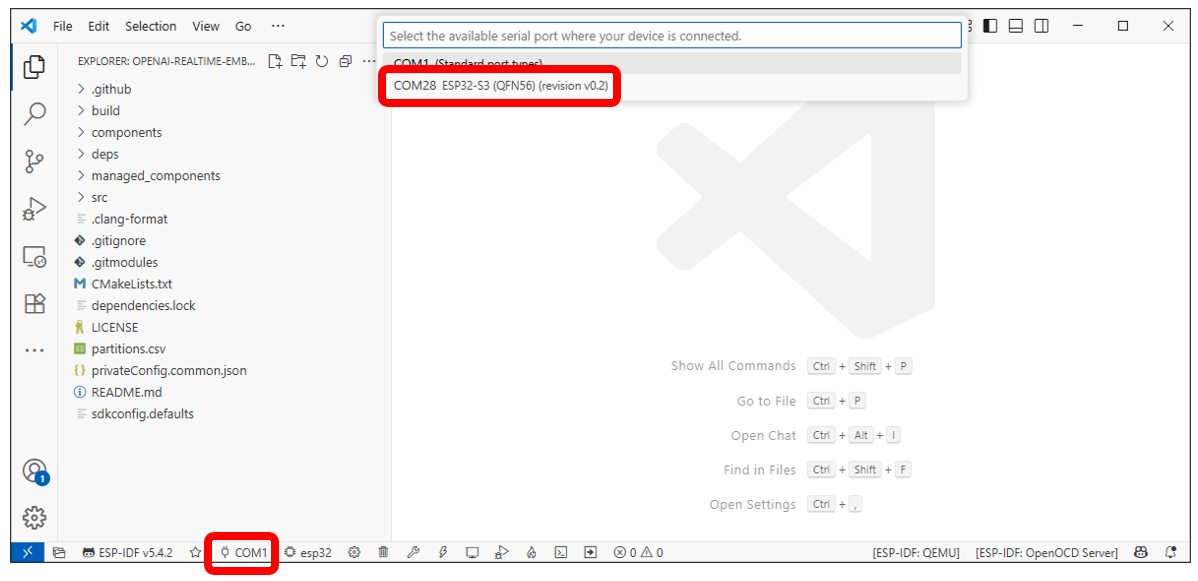Open the Source Control view
The height and width of the screenshot is (581, 1198).
pyautogui.click(x=34, y=161)
